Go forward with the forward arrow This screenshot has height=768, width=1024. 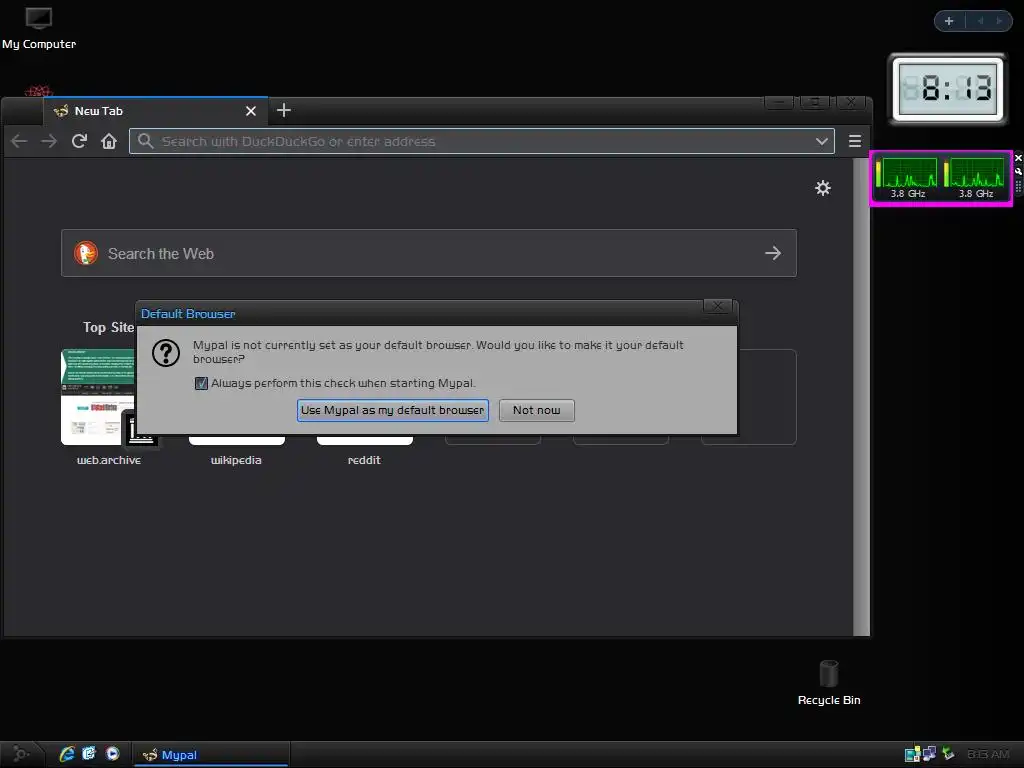(49, 141)
